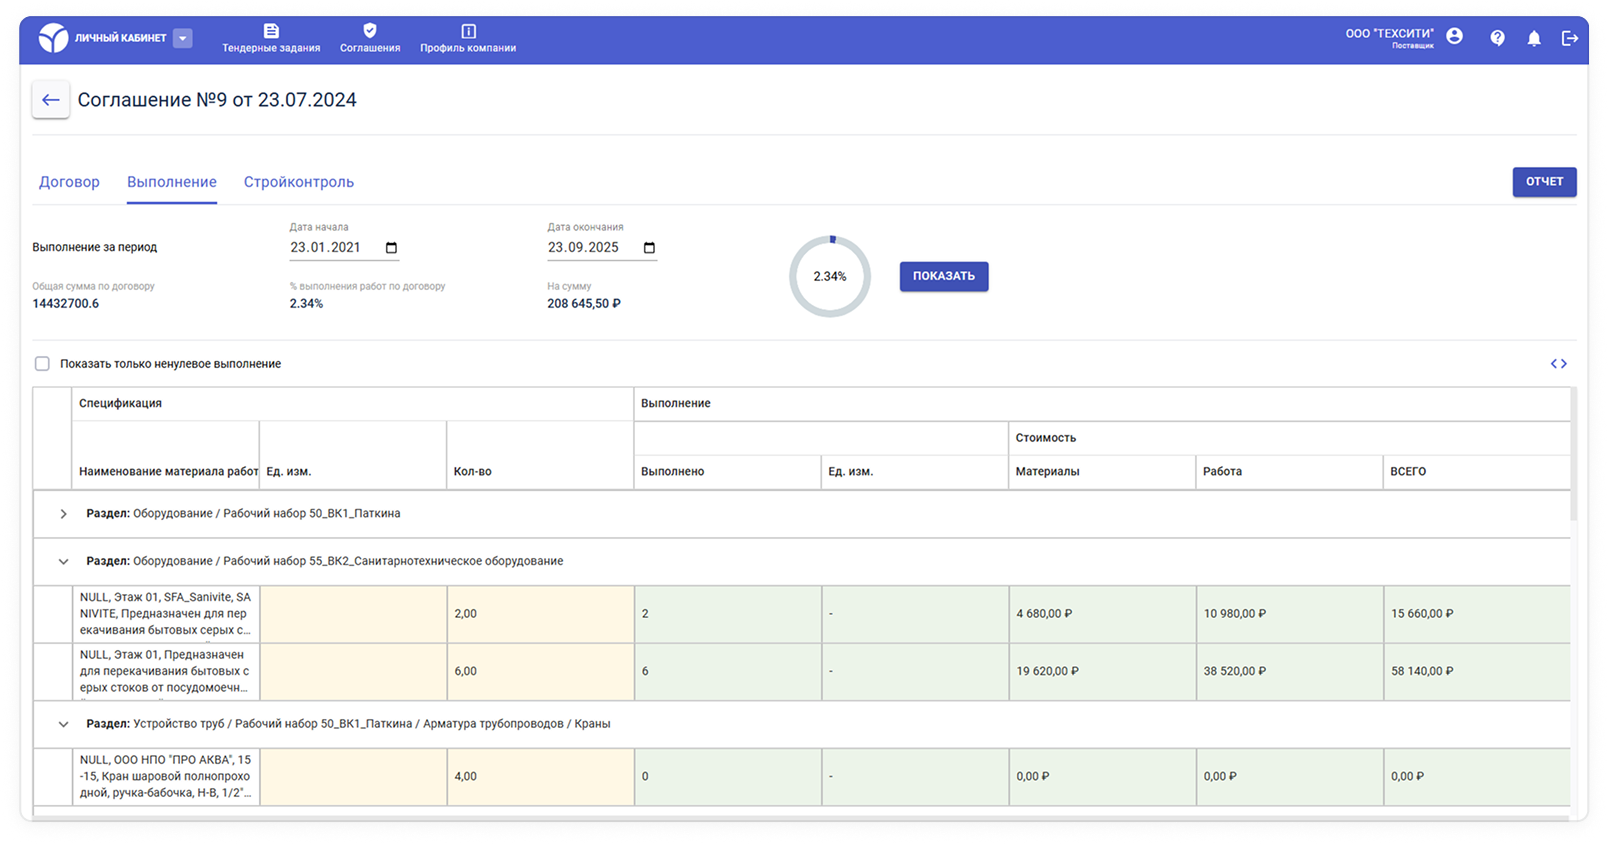Open Соглашения from the top bar
Viewport: 1609px width, 845px height.
[x=370, y=39]
